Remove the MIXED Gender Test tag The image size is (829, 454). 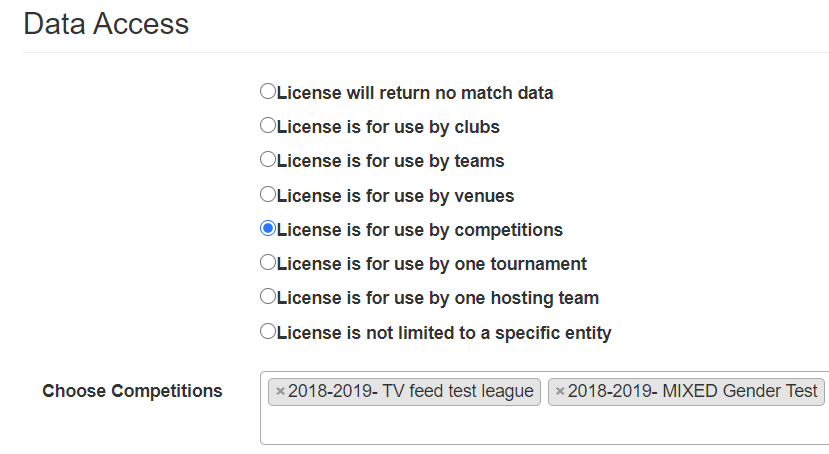(x=560, y=392)
